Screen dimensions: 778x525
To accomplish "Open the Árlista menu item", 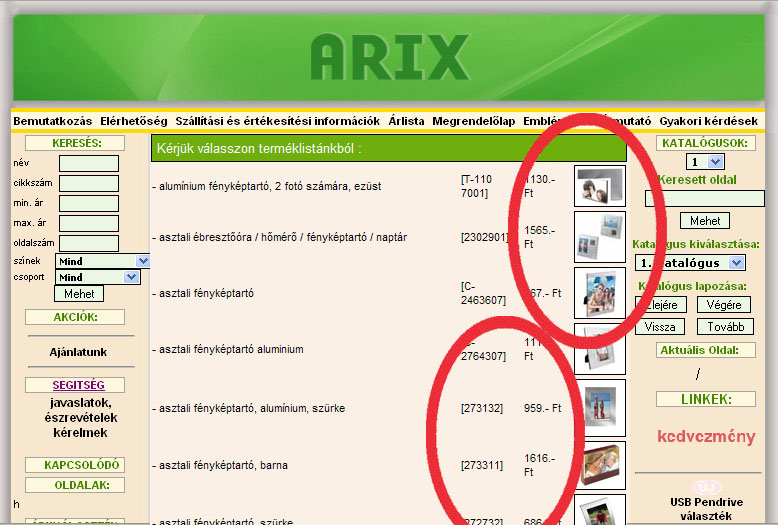I will [x=406, y=121].
